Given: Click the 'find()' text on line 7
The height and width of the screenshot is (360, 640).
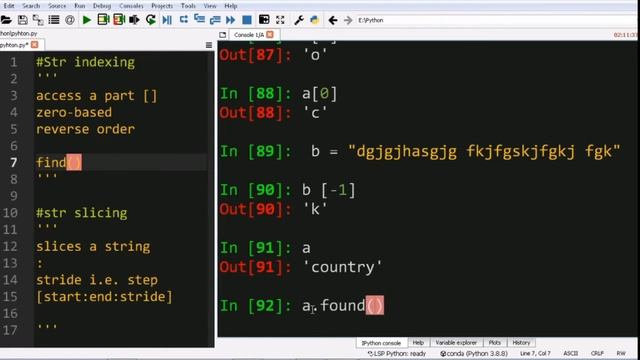Looking at the screenshot, I should [59, 162].
